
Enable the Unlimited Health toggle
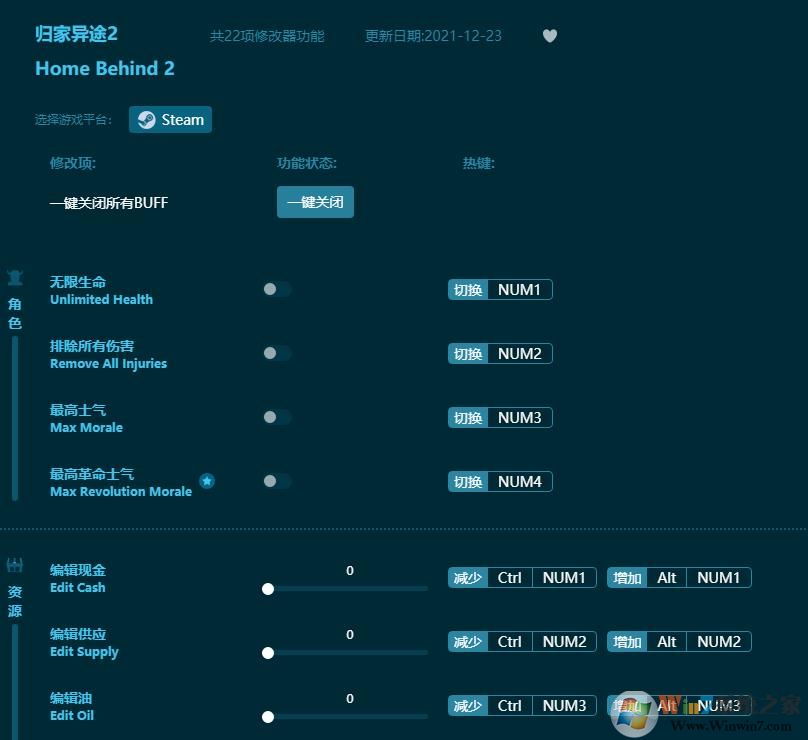[277, 289]
